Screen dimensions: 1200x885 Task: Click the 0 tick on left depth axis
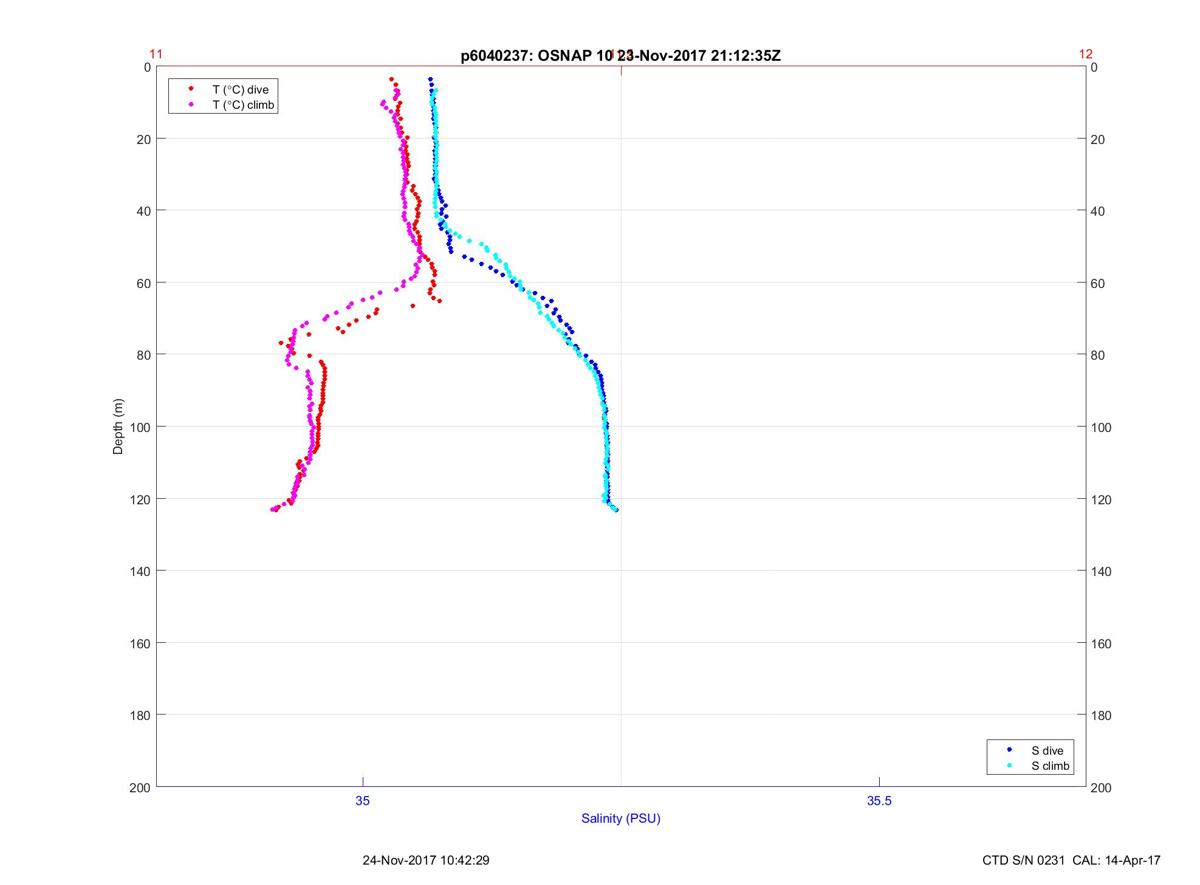[147, 67]
